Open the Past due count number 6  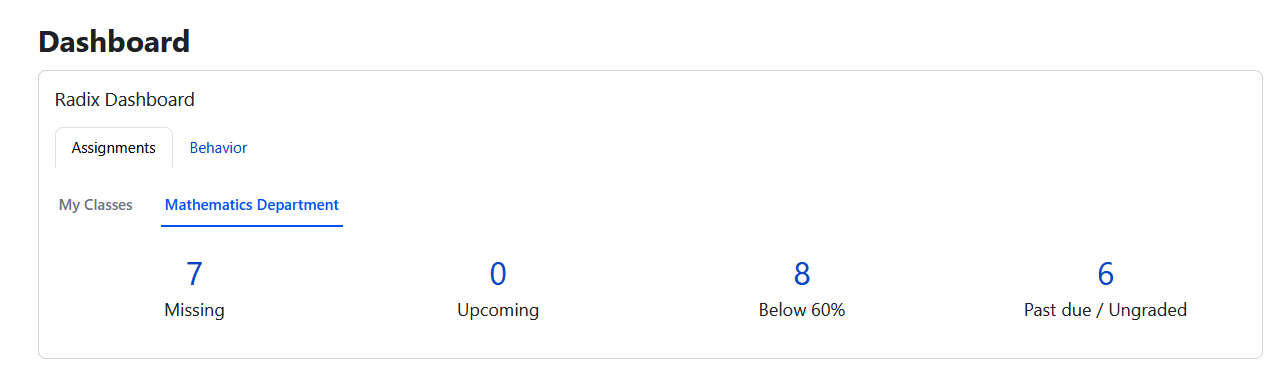pyautogui.click(x=1106, y=274)
